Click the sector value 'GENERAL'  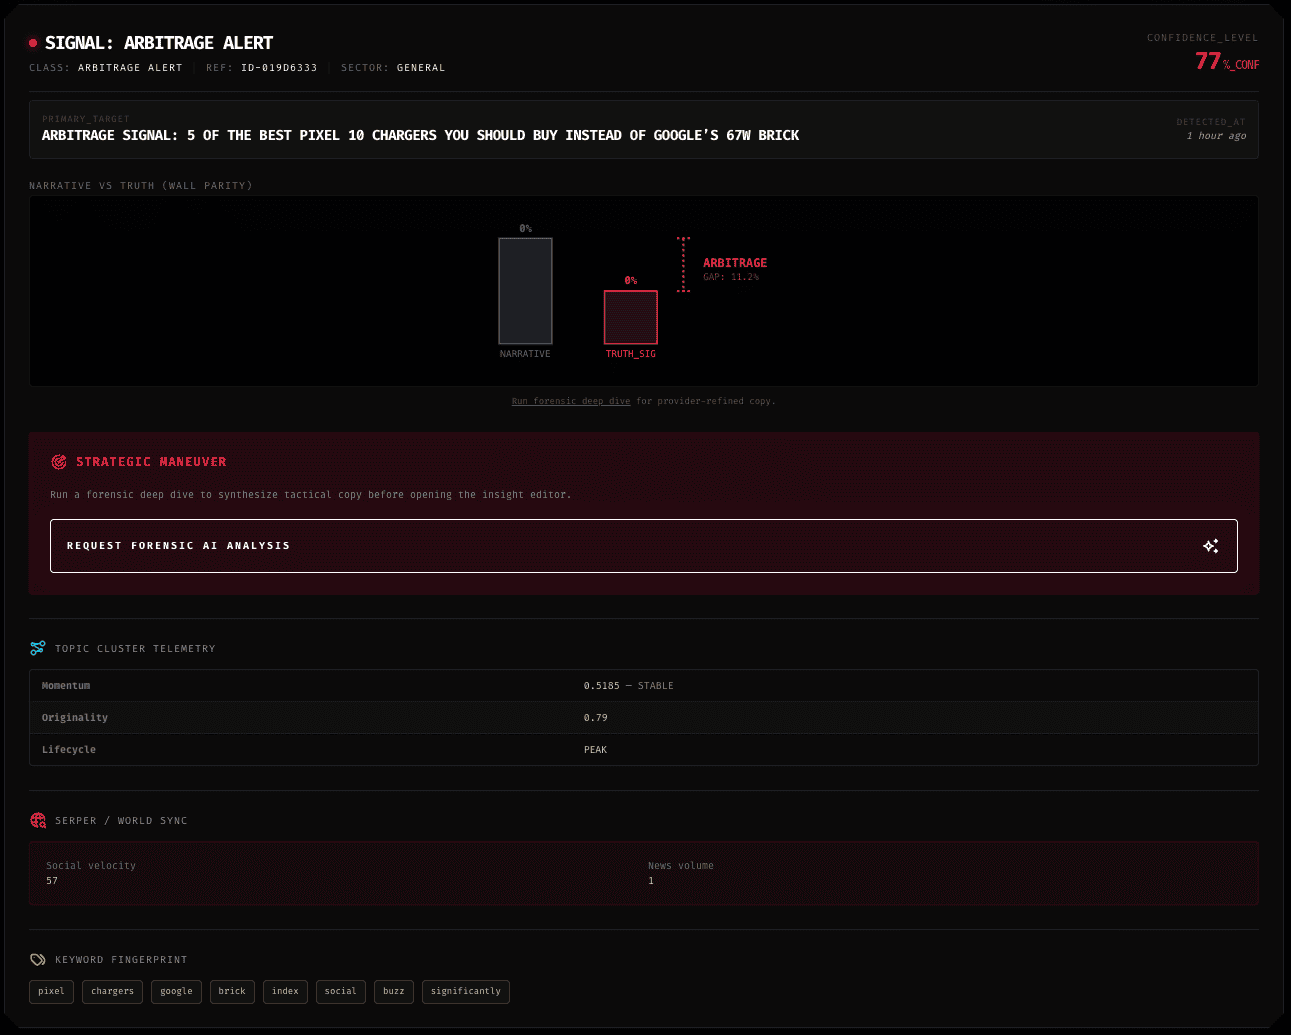tap(421, 68)
